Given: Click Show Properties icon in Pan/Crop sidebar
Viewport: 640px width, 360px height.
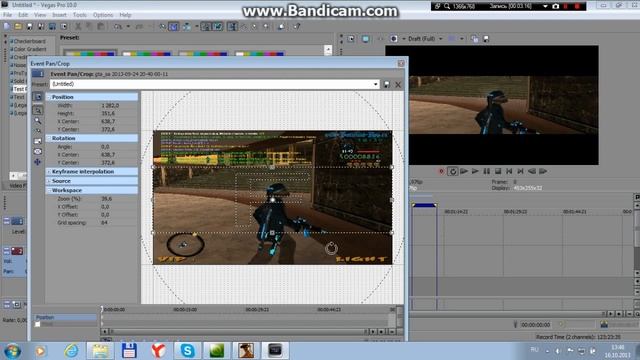Looking at the screenshot, I should (x=38, y=97).
